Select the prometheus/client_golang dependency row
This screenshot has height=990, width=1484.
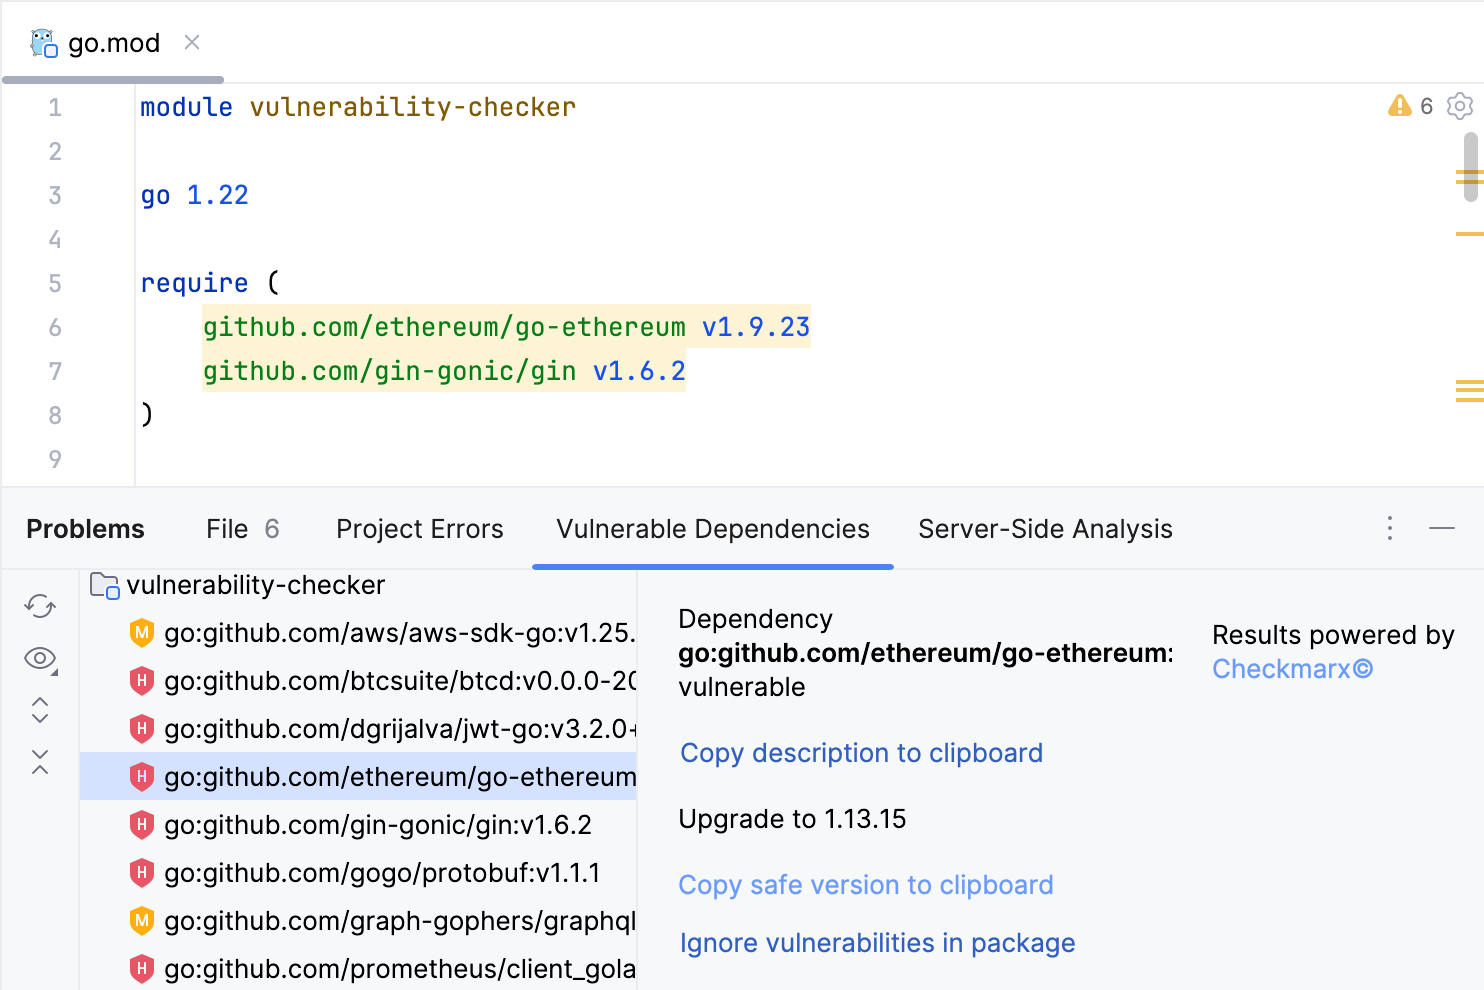358,968
